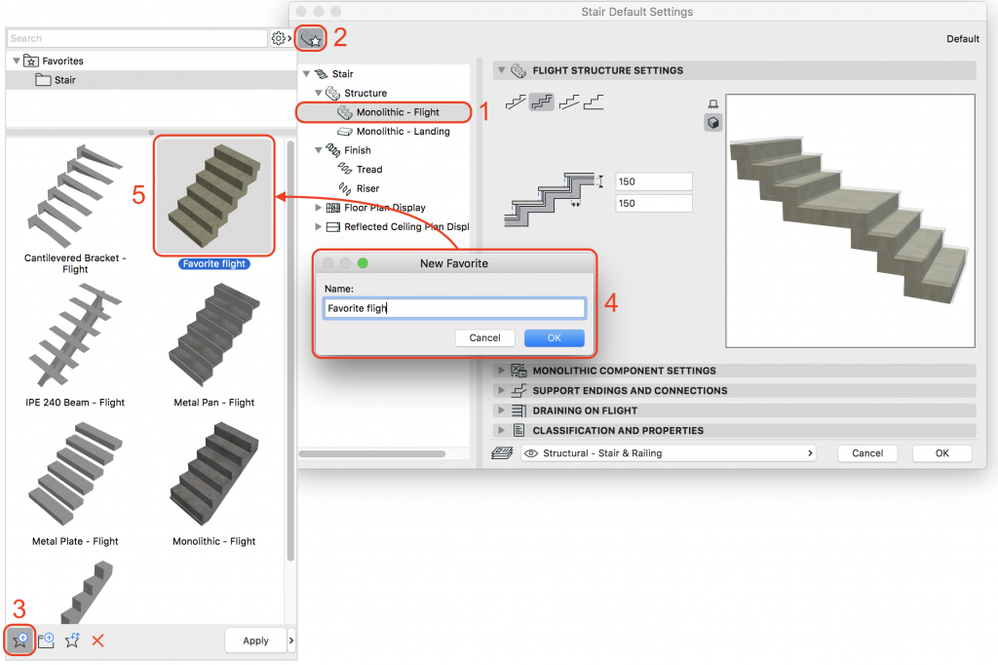Image resolution: width=998 pixels, height=665 pixels.
Task: Click Apply in Favorites panel
Action: (x=256, y=640)
